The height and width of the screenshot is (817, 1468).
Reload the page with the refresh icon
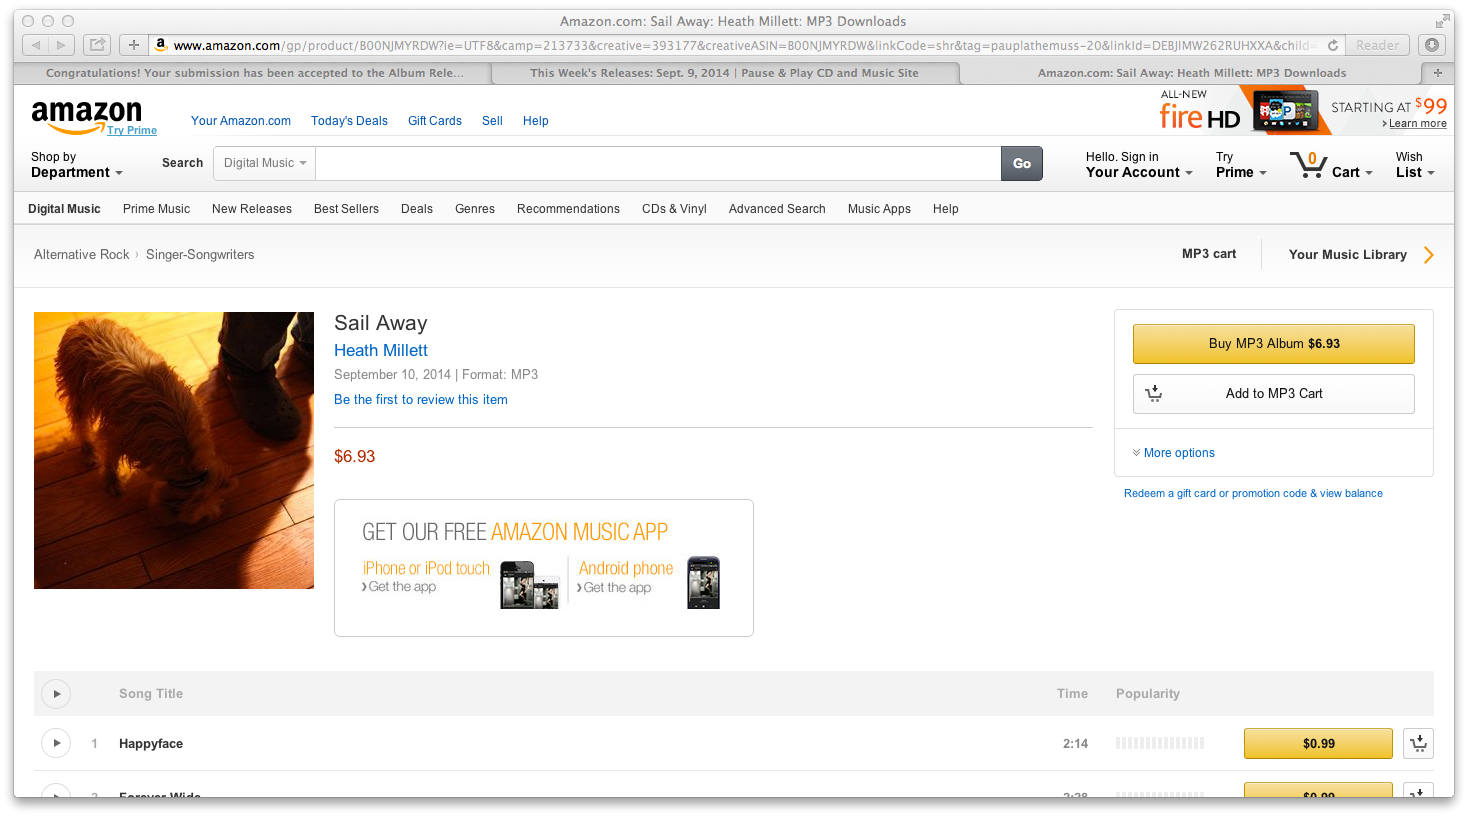(1332, 45)
